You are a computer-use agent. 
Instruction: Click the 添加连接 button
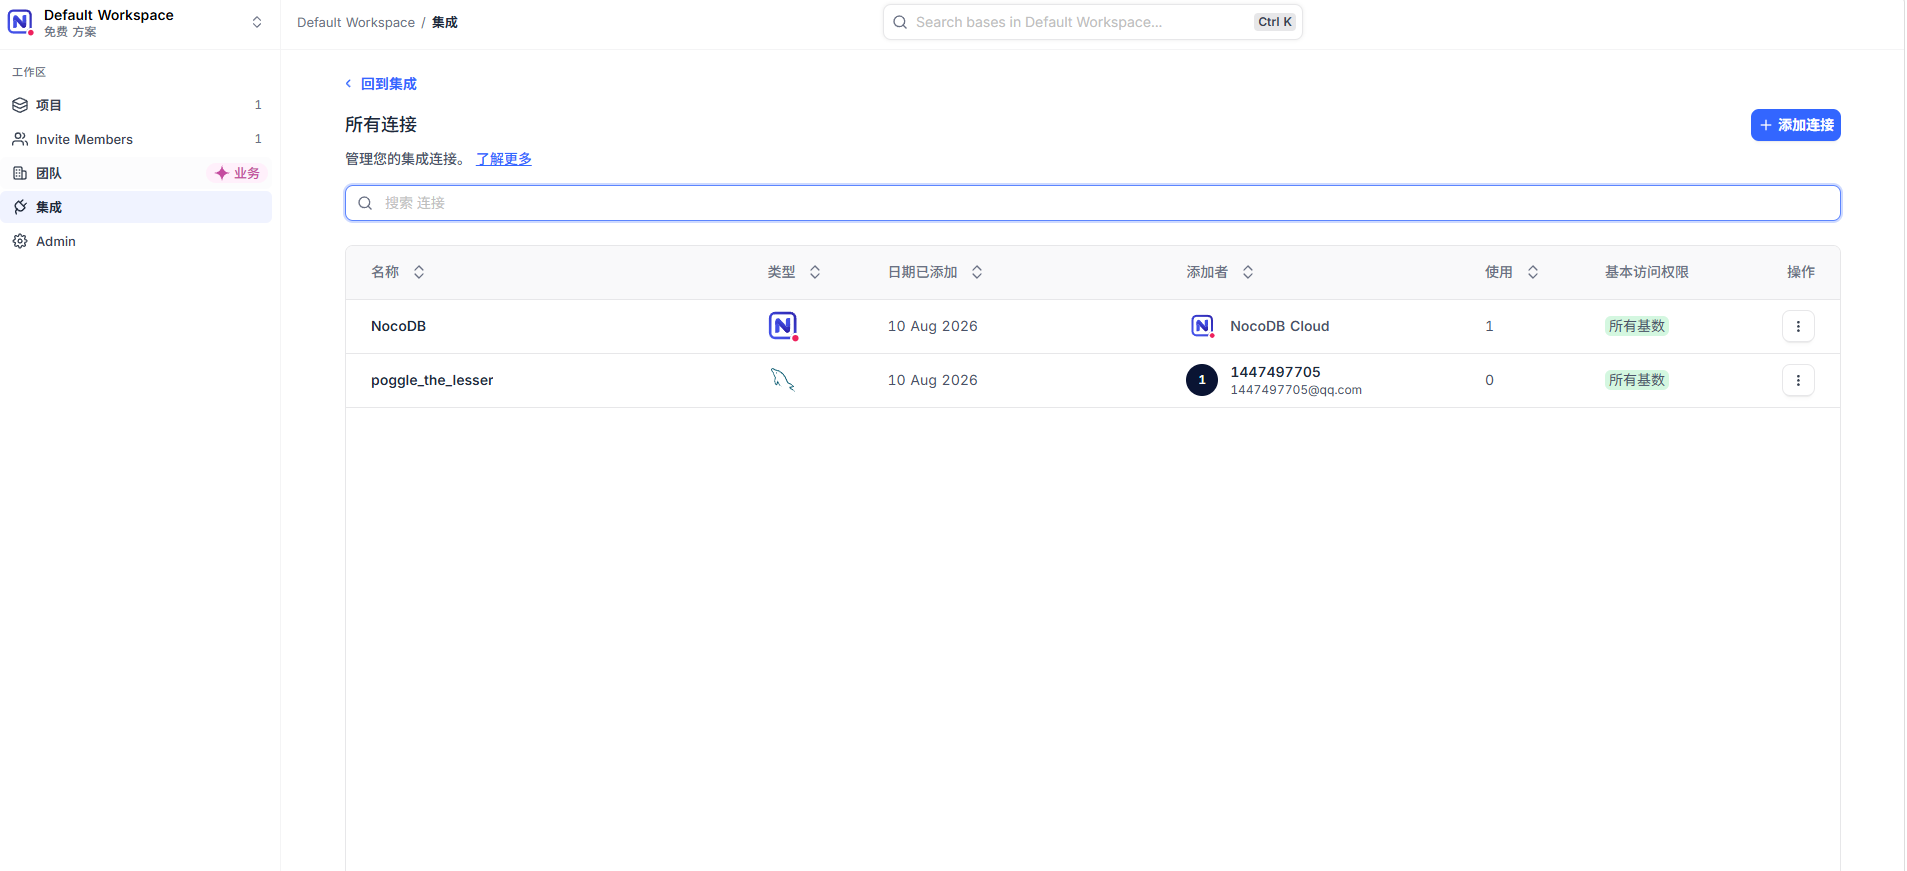(1796, 125)
